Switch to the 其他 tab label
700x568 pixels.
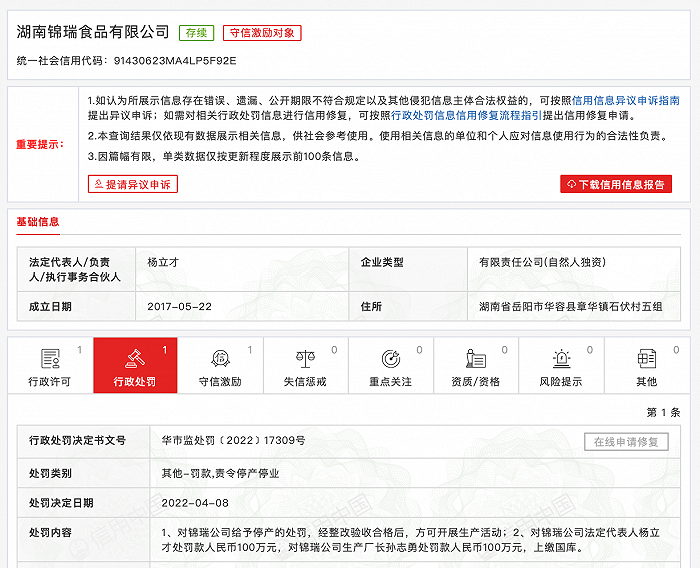tap(646, 382)
